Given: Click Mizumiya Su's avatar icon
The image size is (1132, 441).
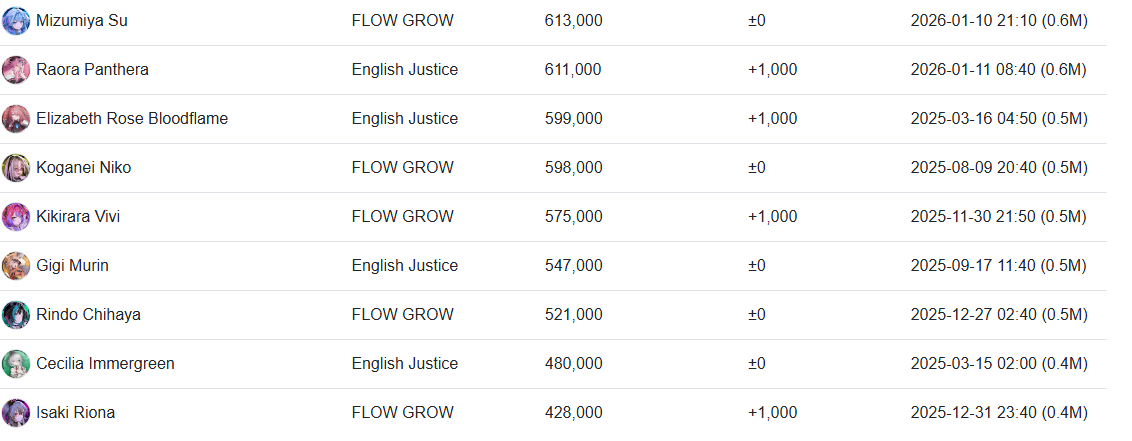Looking at the screenshot, I should [x=16, y=21].
